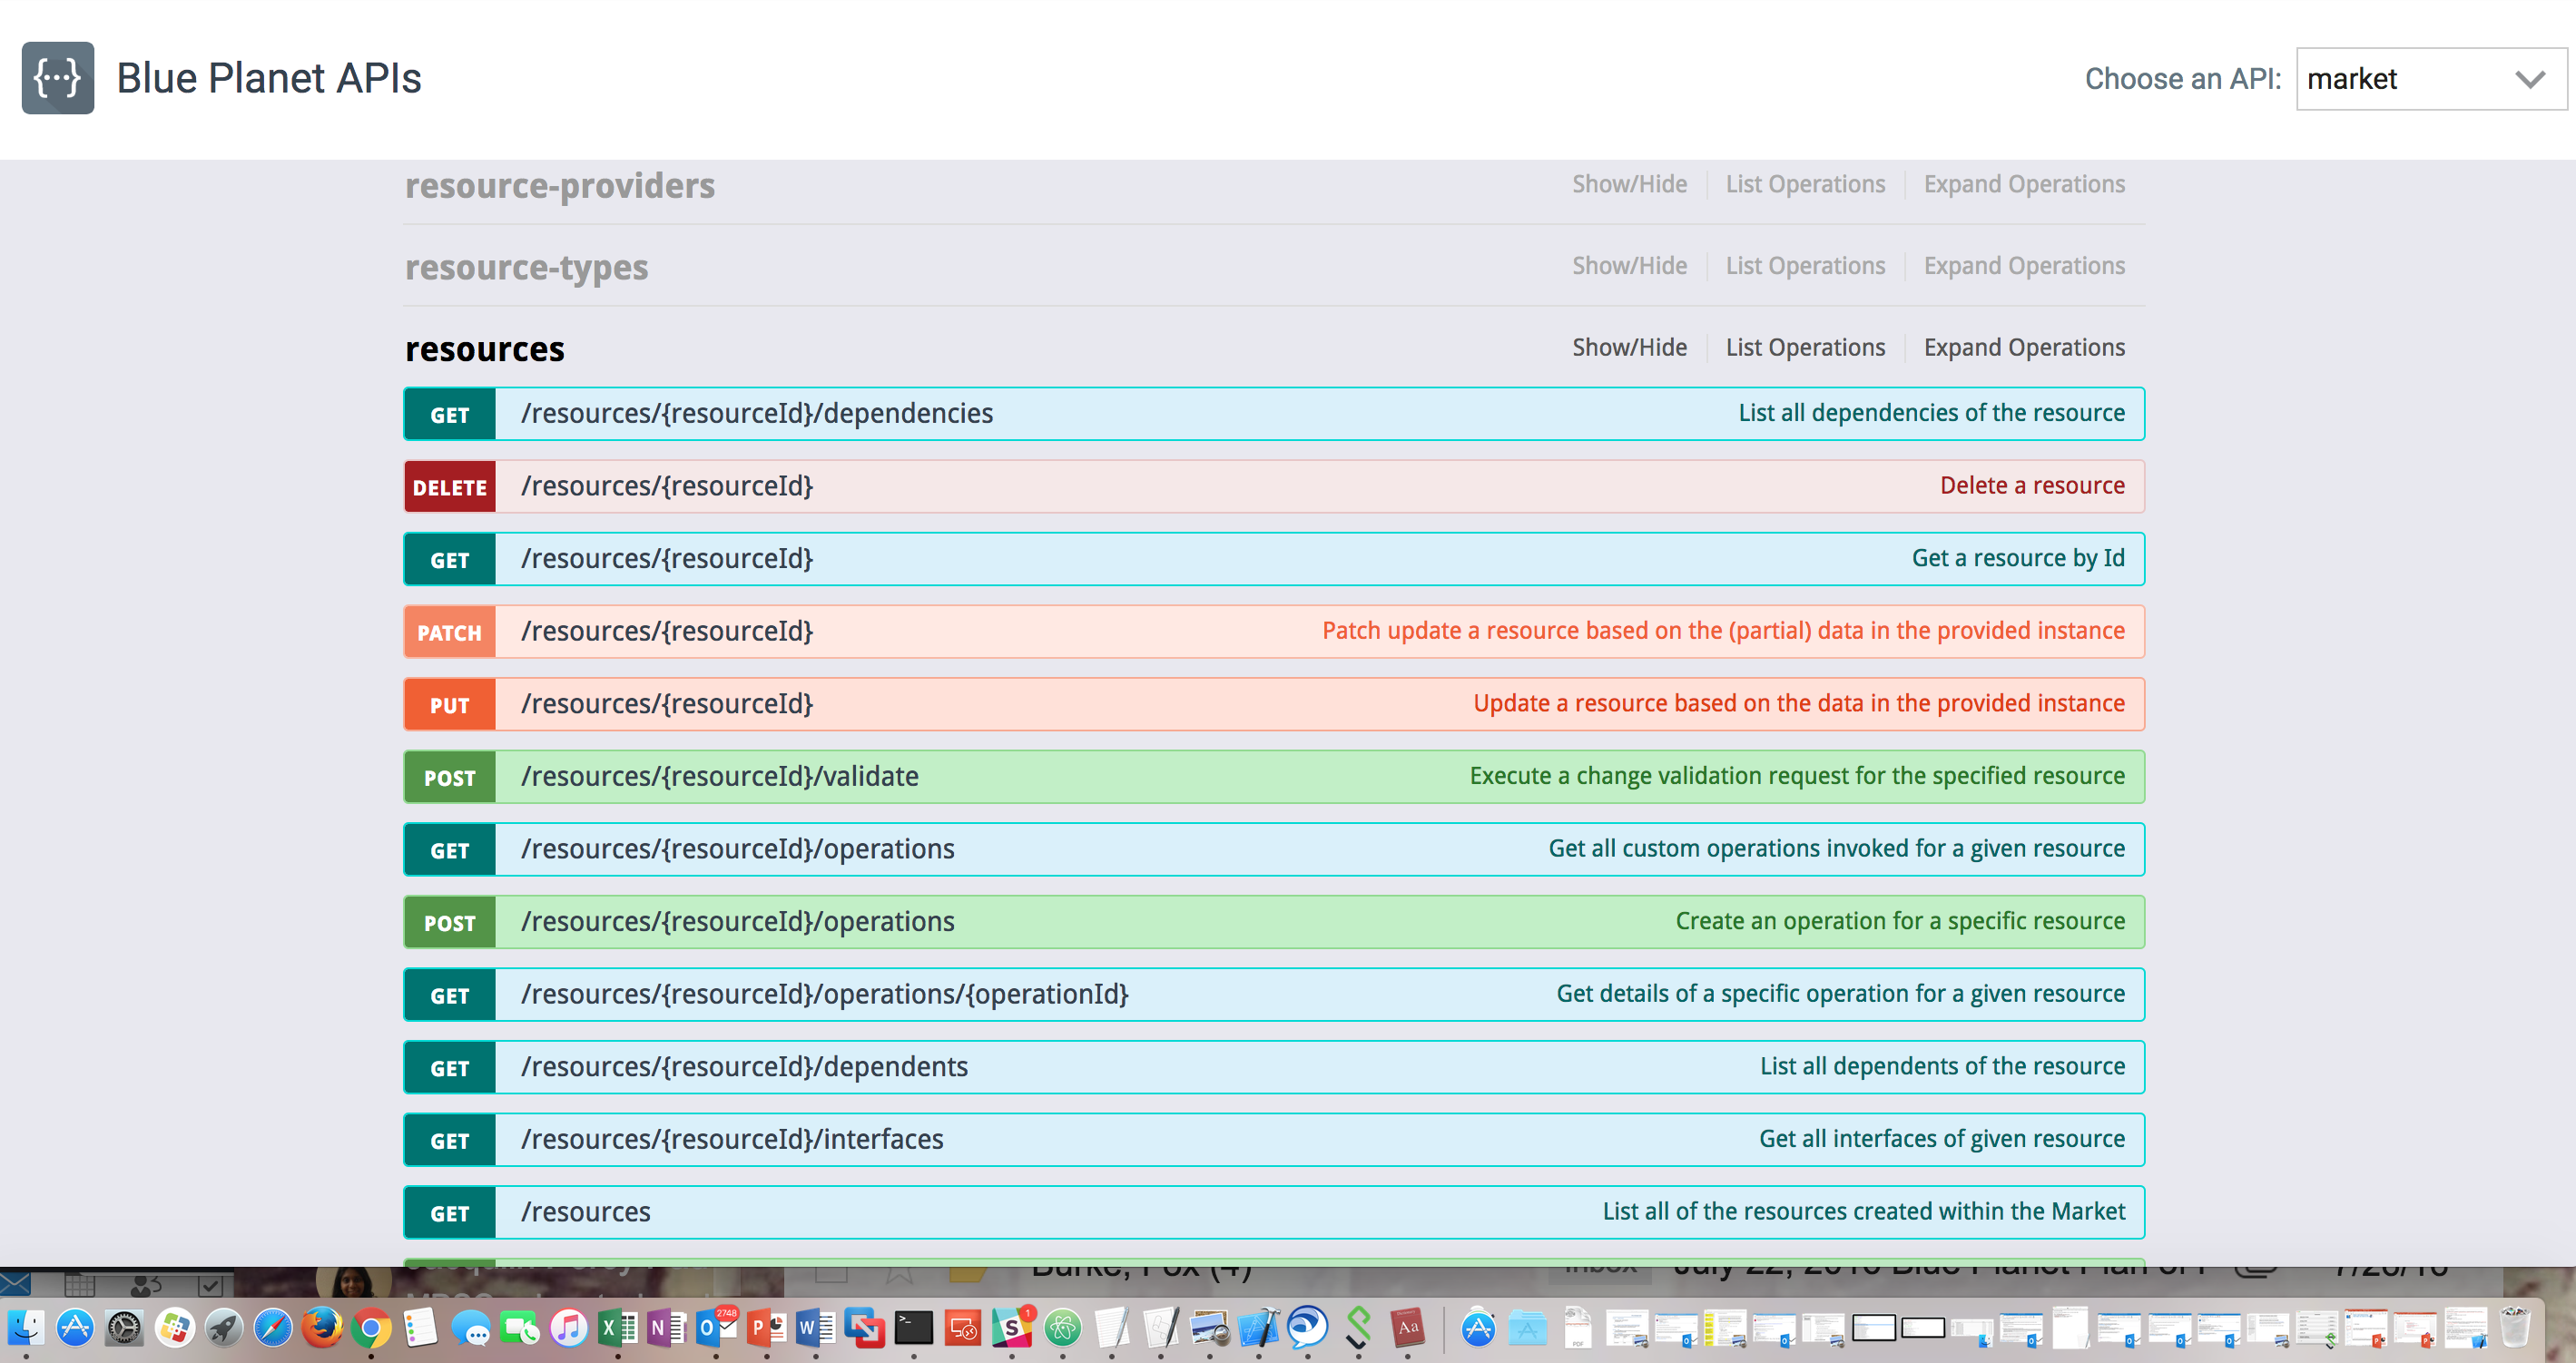The width and height of the screenshot is (2576, 1363).
Task: Expand Operations for resource-types
Action: pyautogui.click(x=2023, y=266)
